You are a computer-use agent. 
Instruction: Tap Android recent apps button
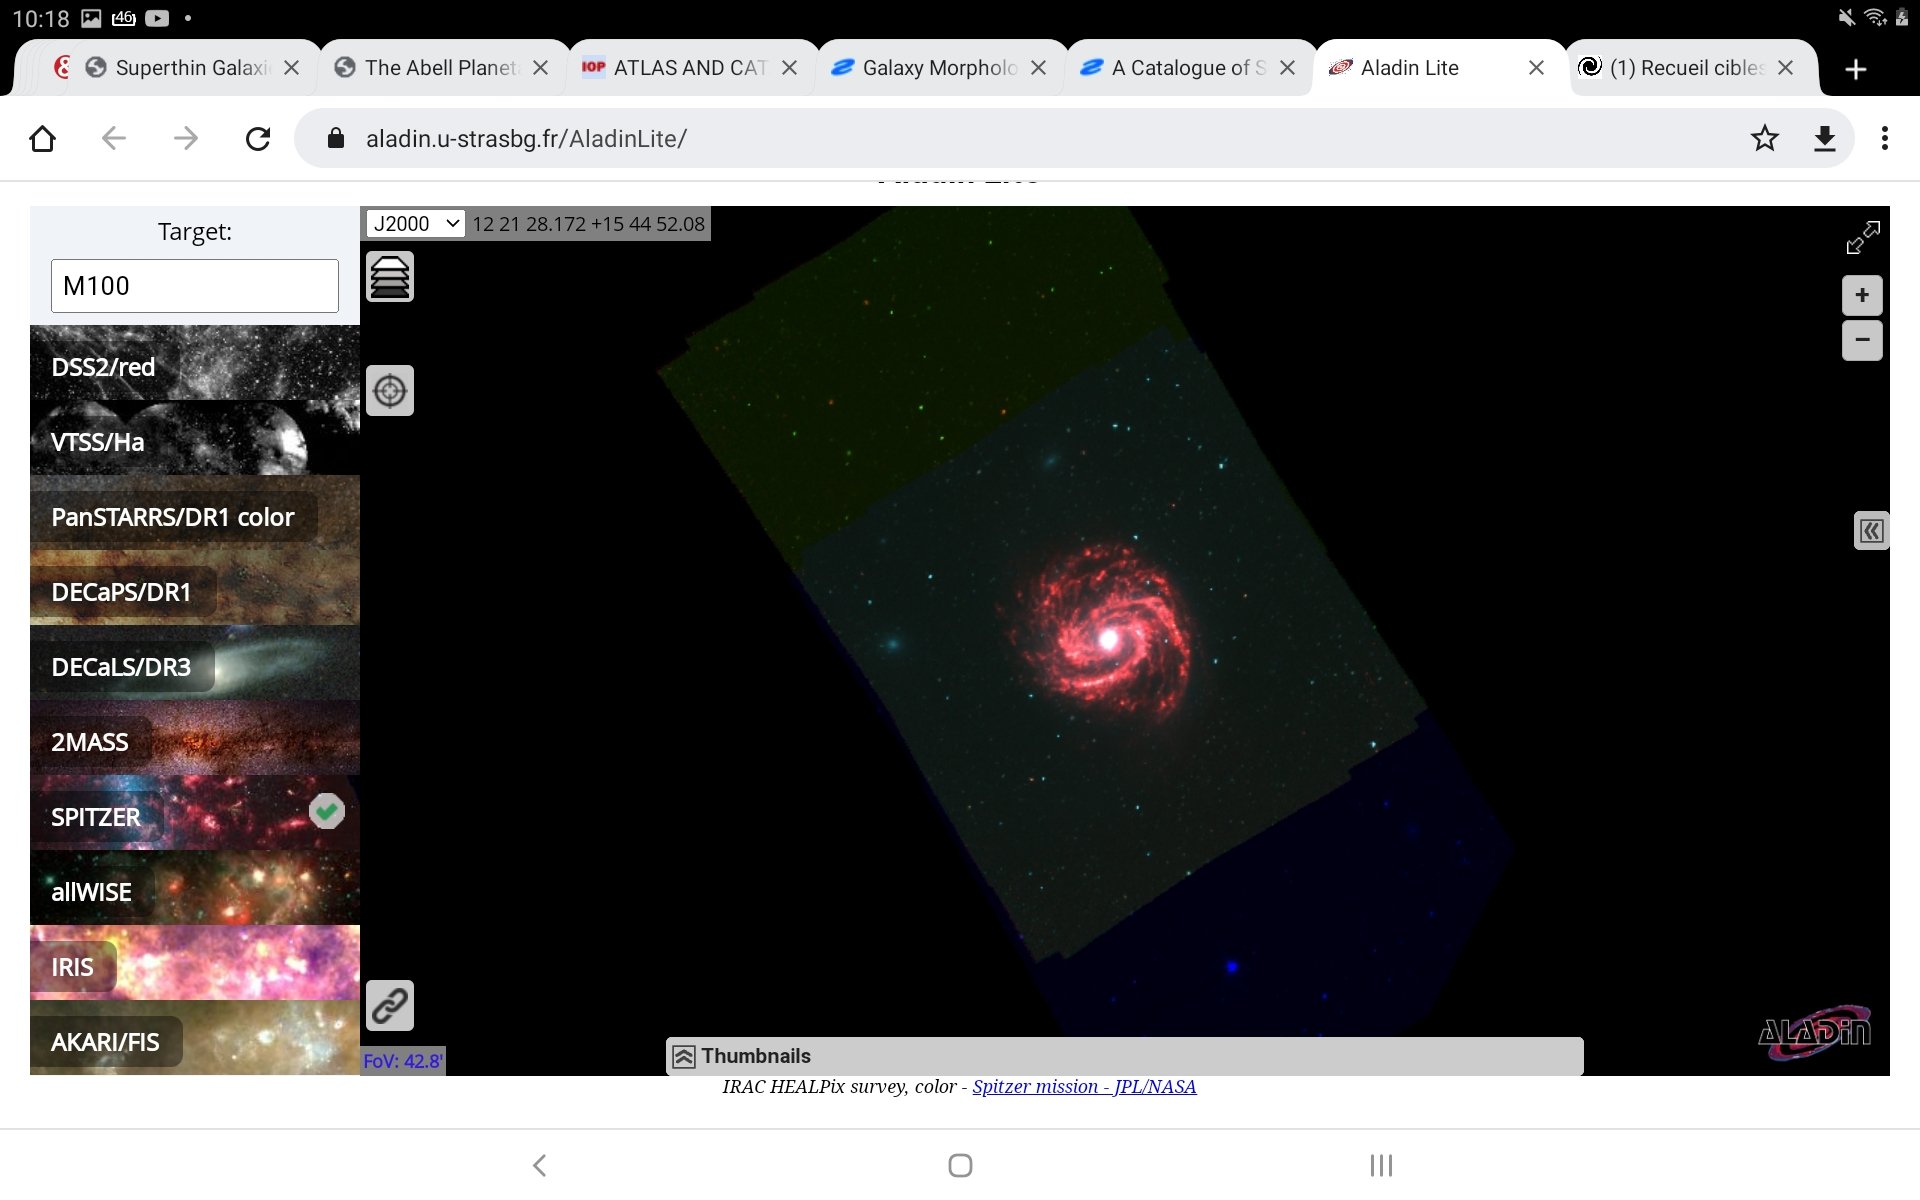click(1381, 1165)
